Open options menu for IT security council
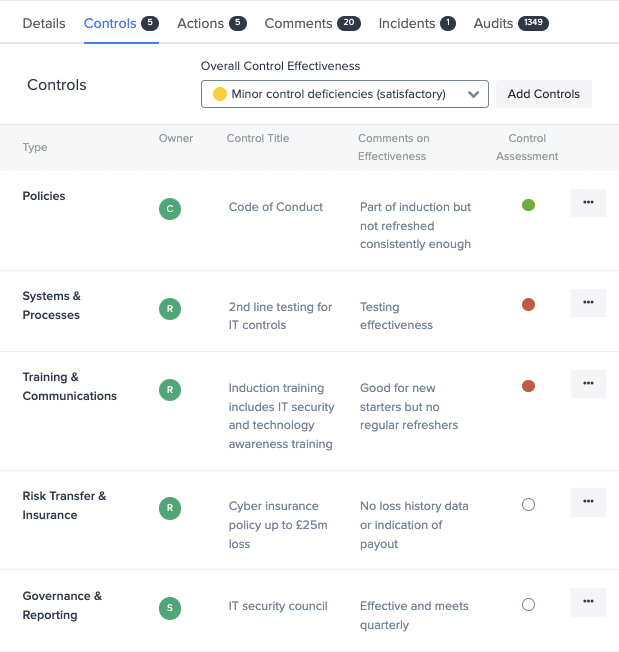619x652 pixels. [588, 602]
